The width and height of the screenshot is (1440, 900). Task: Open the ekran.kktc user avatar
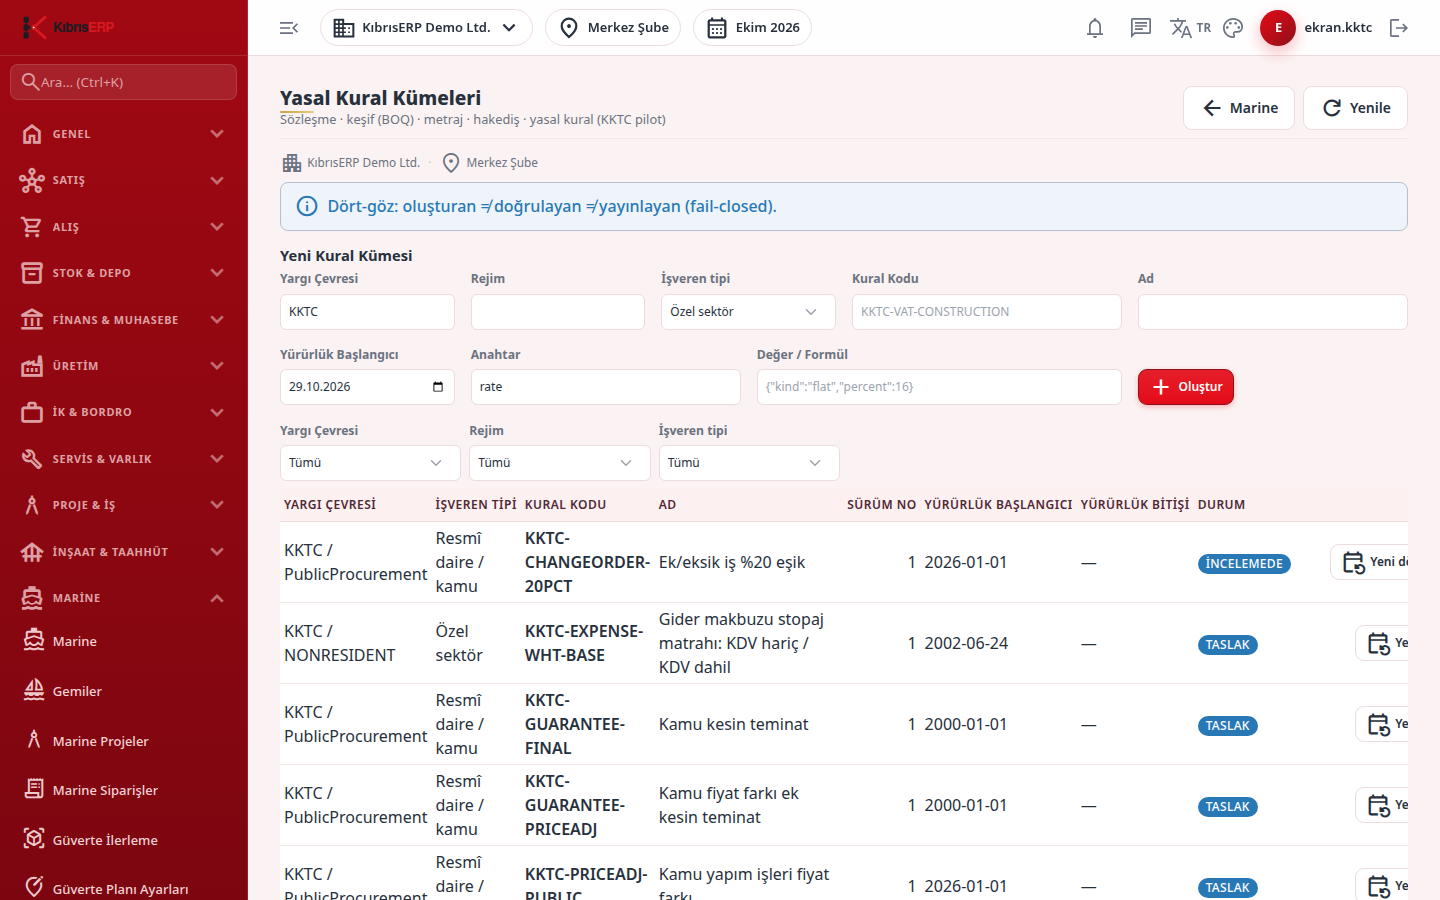[1278, 28]
